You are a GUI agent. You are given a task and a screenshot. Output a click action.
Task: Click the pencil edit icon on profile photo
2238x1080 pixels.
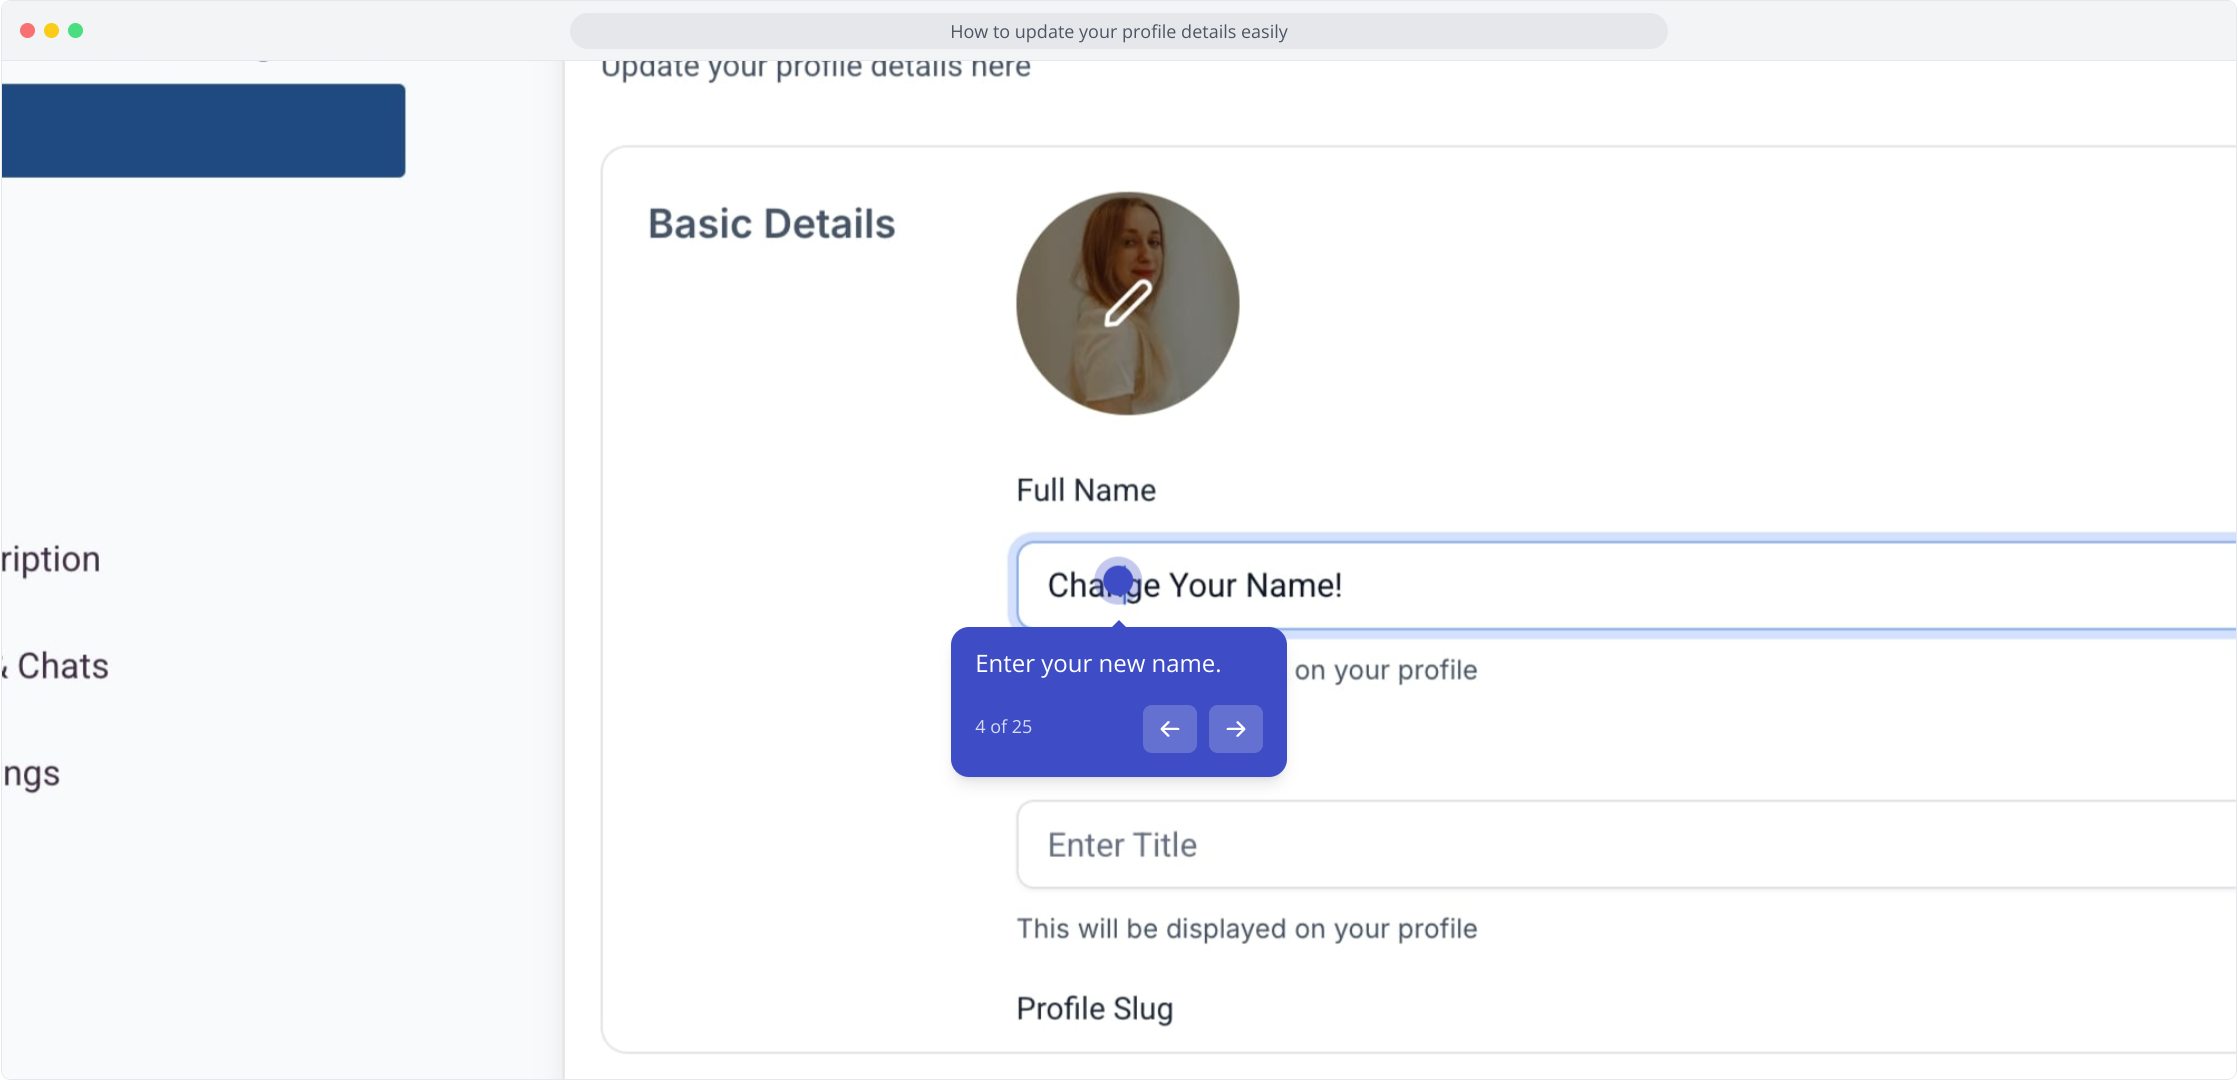1128,303
